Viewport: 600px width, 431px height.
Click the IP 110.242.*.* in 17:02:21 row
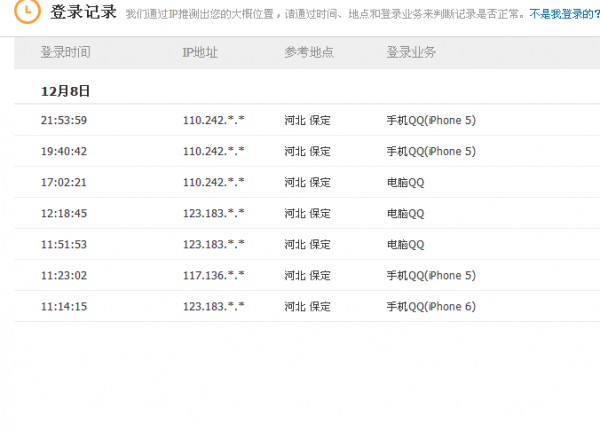[x=214, y=182]
